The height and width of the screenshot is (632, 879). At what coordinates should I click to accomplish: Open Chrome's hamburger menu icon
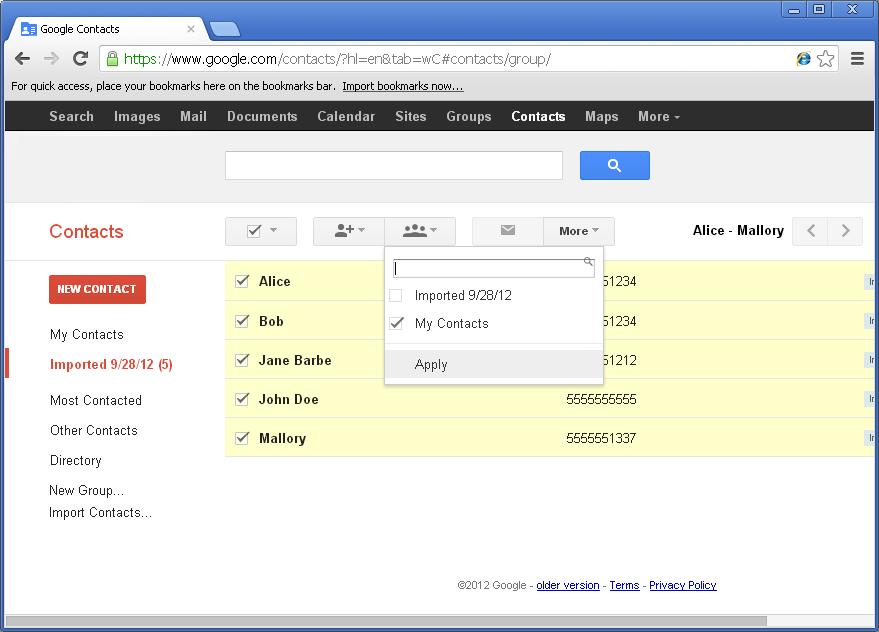point(857,59)
